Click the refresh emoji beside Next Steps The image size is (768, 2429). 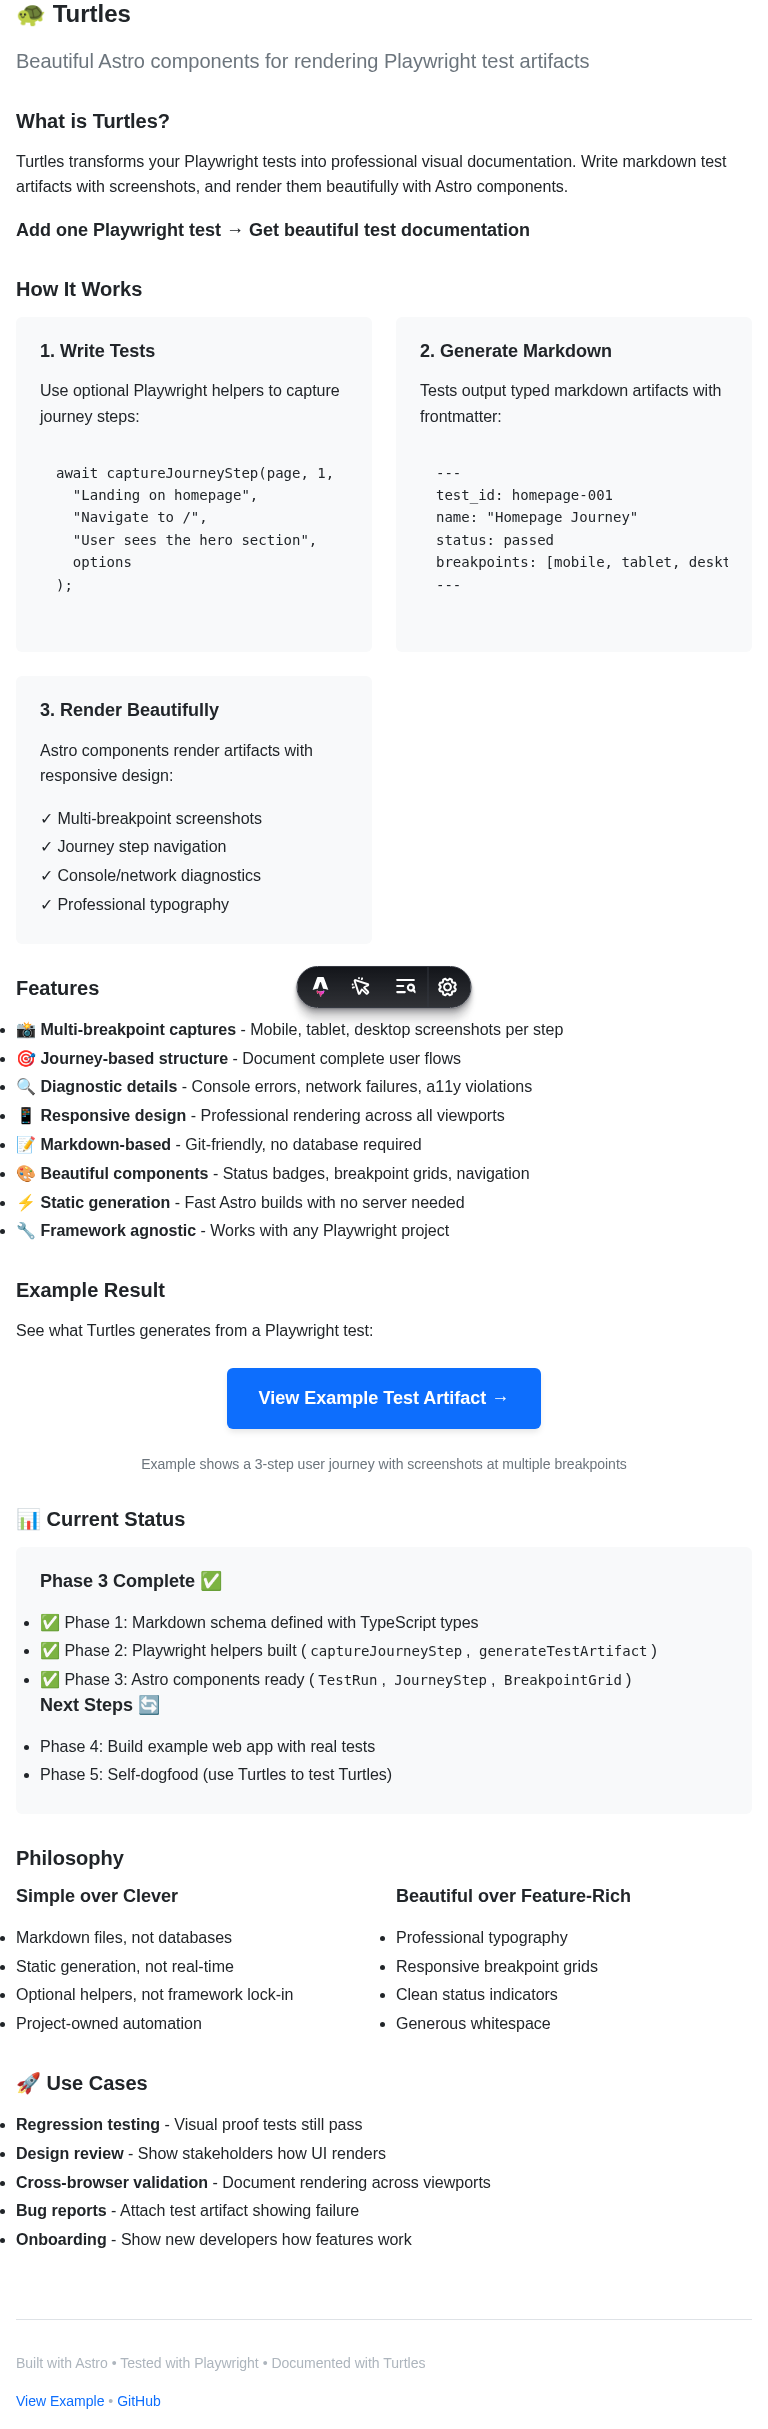pos(149,1705)
